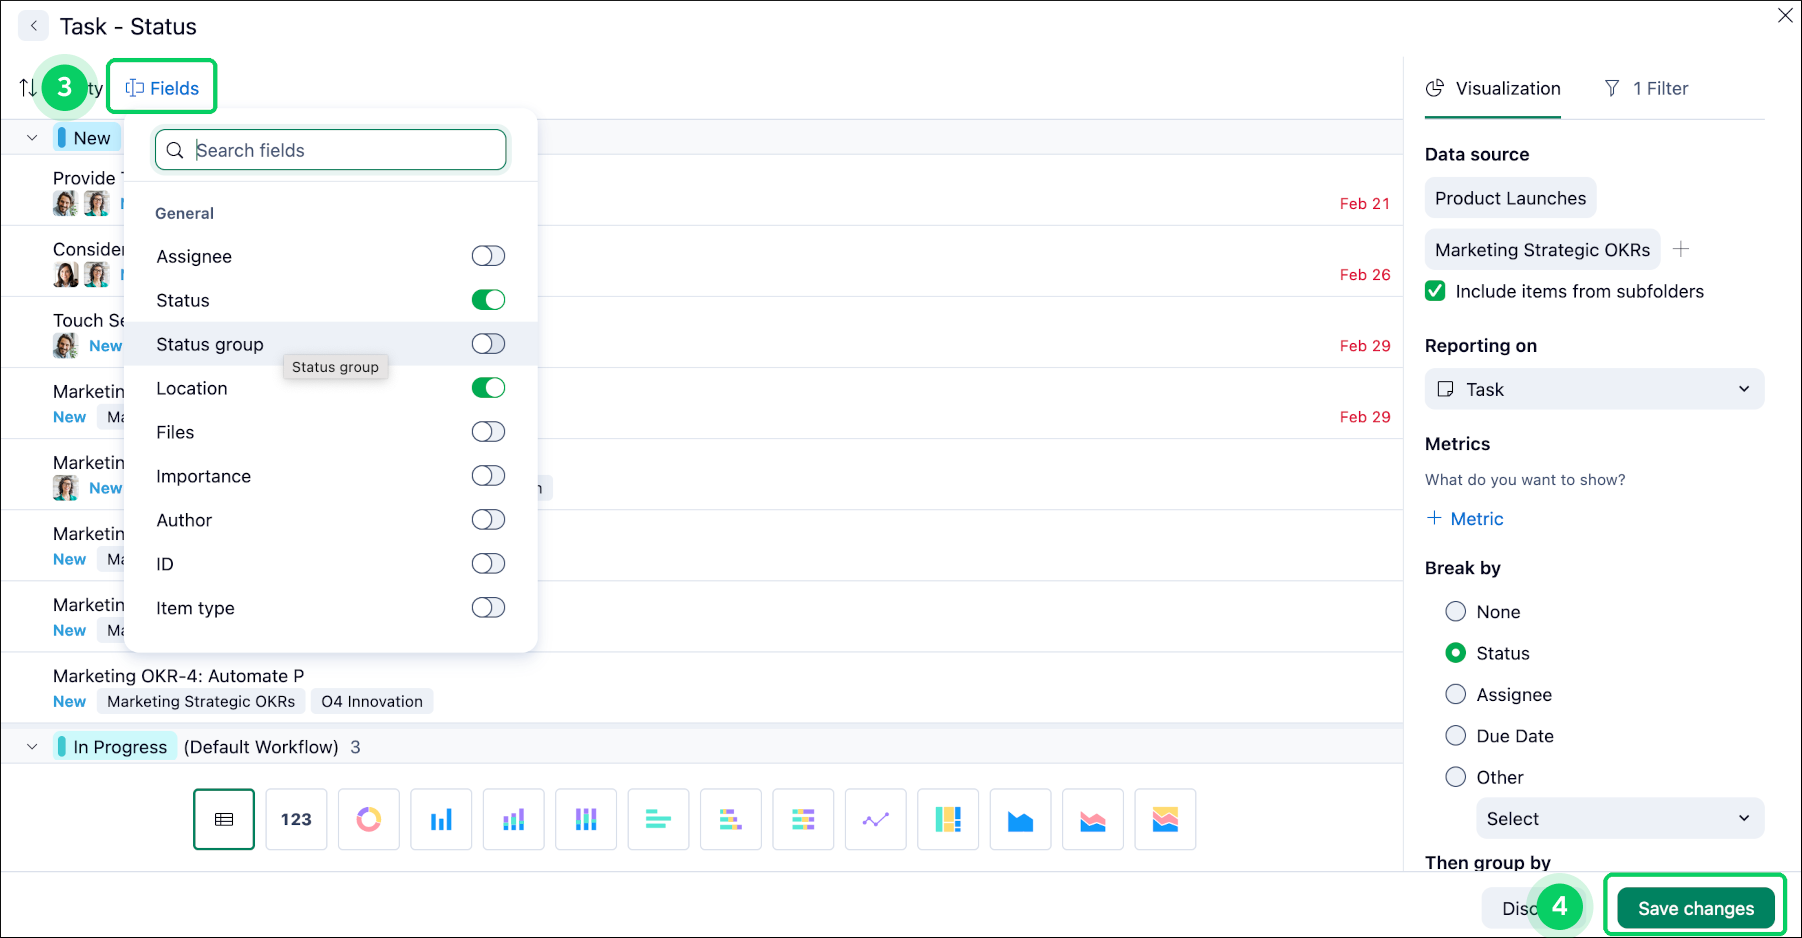Pick the 123 single-number visualization
The height and width of the screenshot is (938, 1802).
point(296,819)
